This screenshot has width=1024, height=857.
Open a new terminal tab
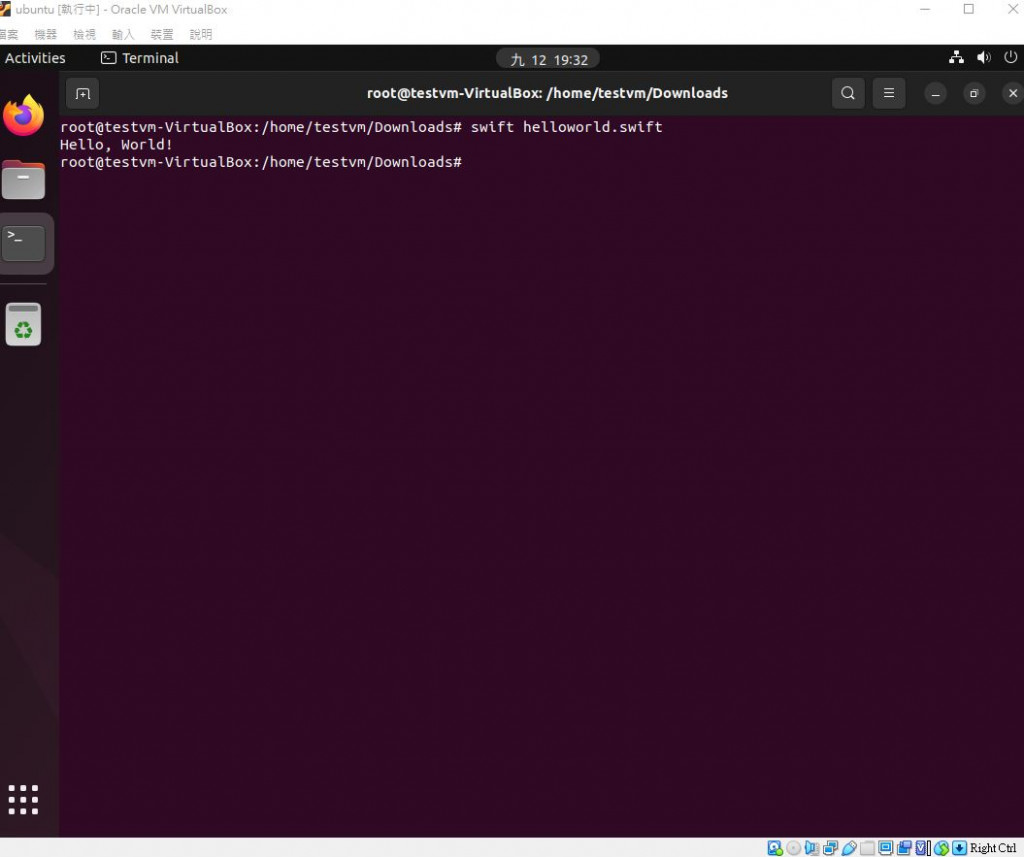(x=82, y=93)
